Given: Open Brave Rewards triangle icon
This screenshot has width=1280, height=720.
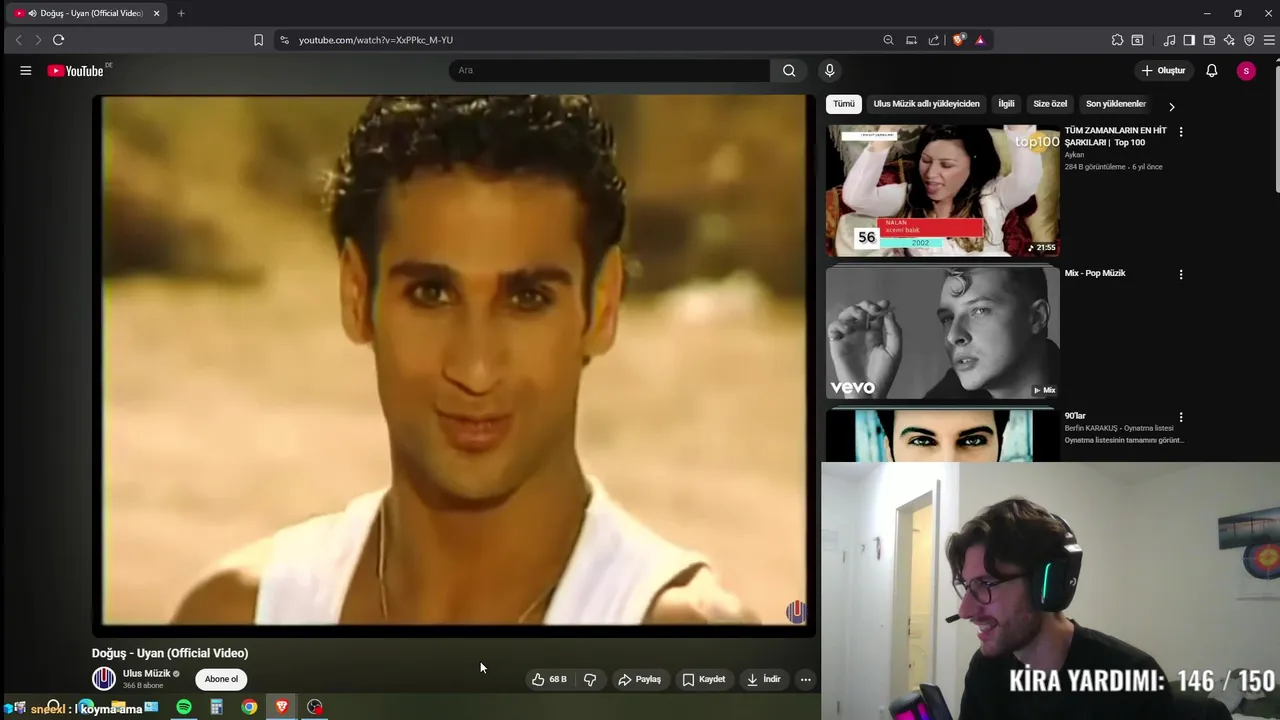Looking at the screenshot, I should click(980, 40).
